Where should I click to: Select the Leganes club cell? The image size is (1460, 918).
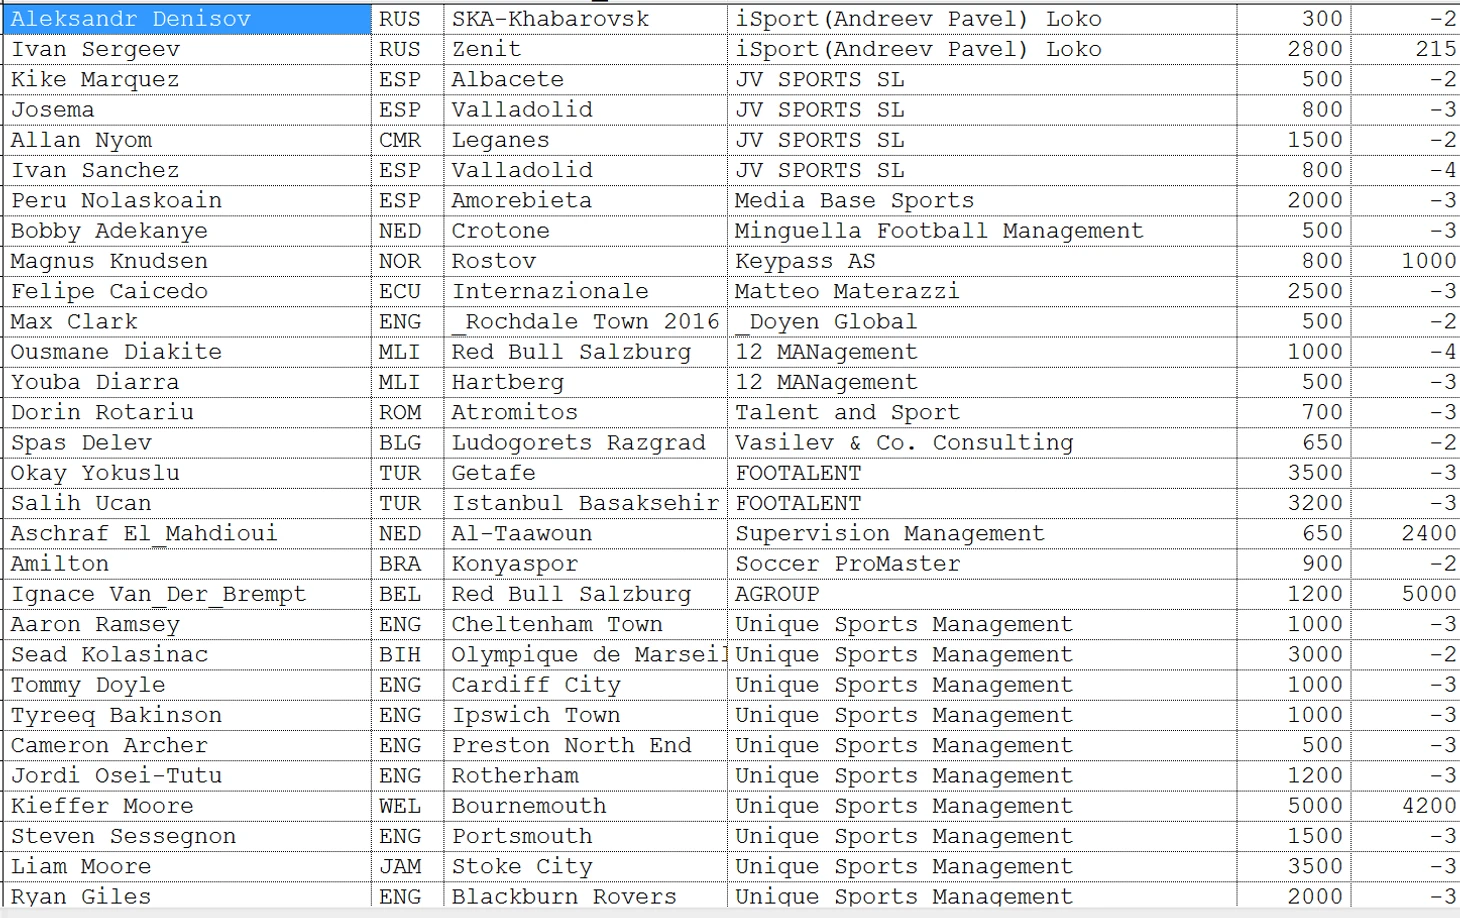pos(585,140)
